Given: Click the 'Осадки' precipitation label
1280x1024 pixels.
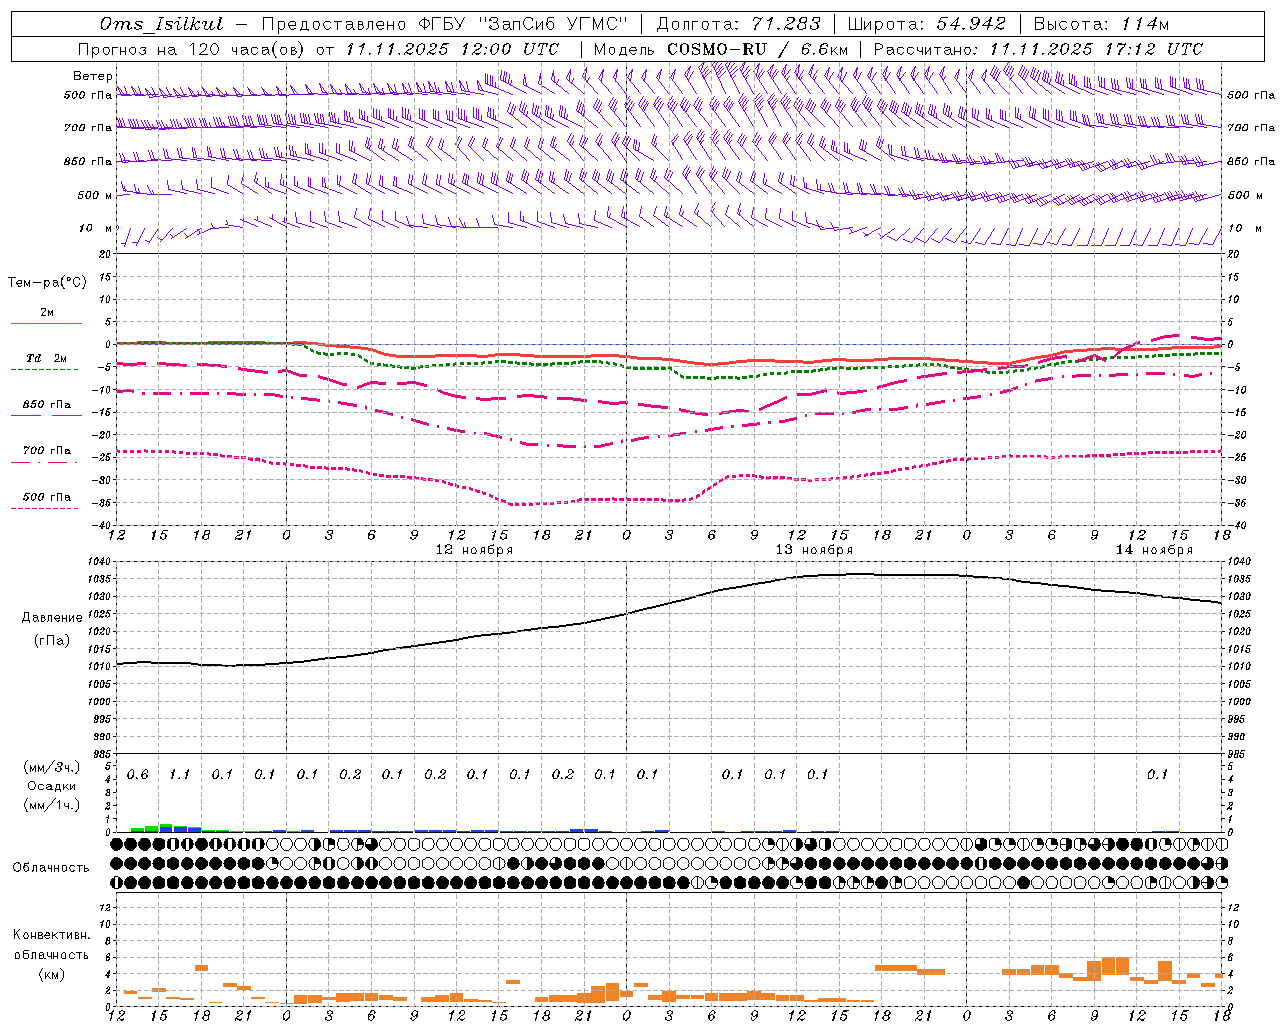Looking at the screenshot, I should pyautogui.click(x=52, y=786).
